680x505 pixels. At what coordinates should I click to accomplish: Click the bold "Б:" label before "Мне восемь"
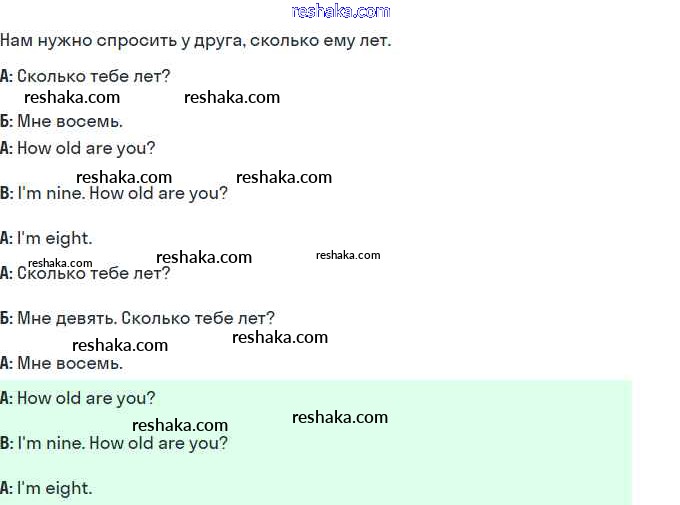[x=6, y=122]
